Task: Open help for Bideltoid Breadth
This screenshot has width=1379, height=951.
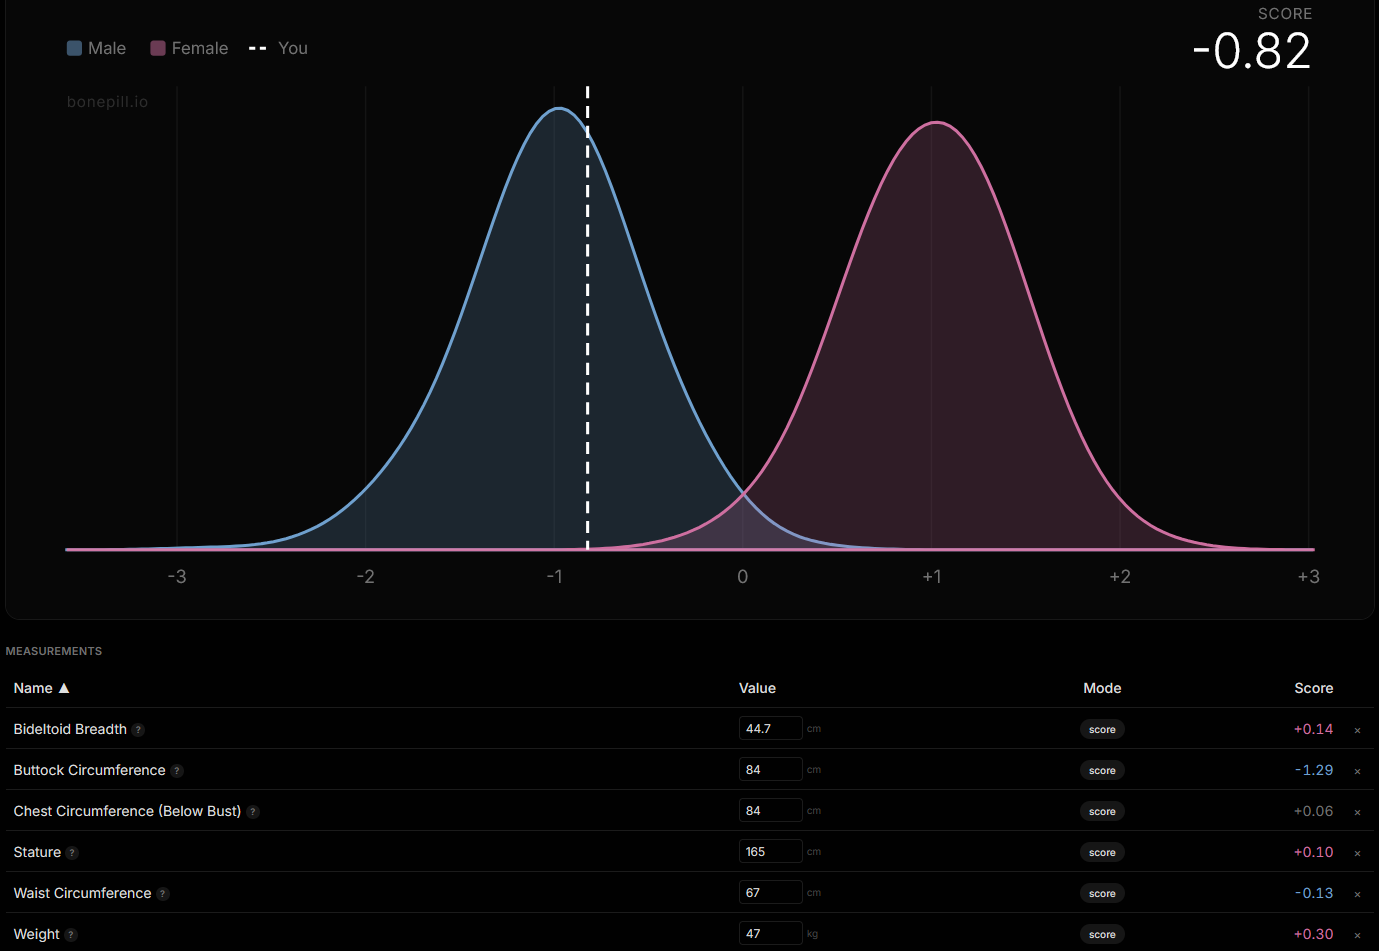Action: [138, 730]
